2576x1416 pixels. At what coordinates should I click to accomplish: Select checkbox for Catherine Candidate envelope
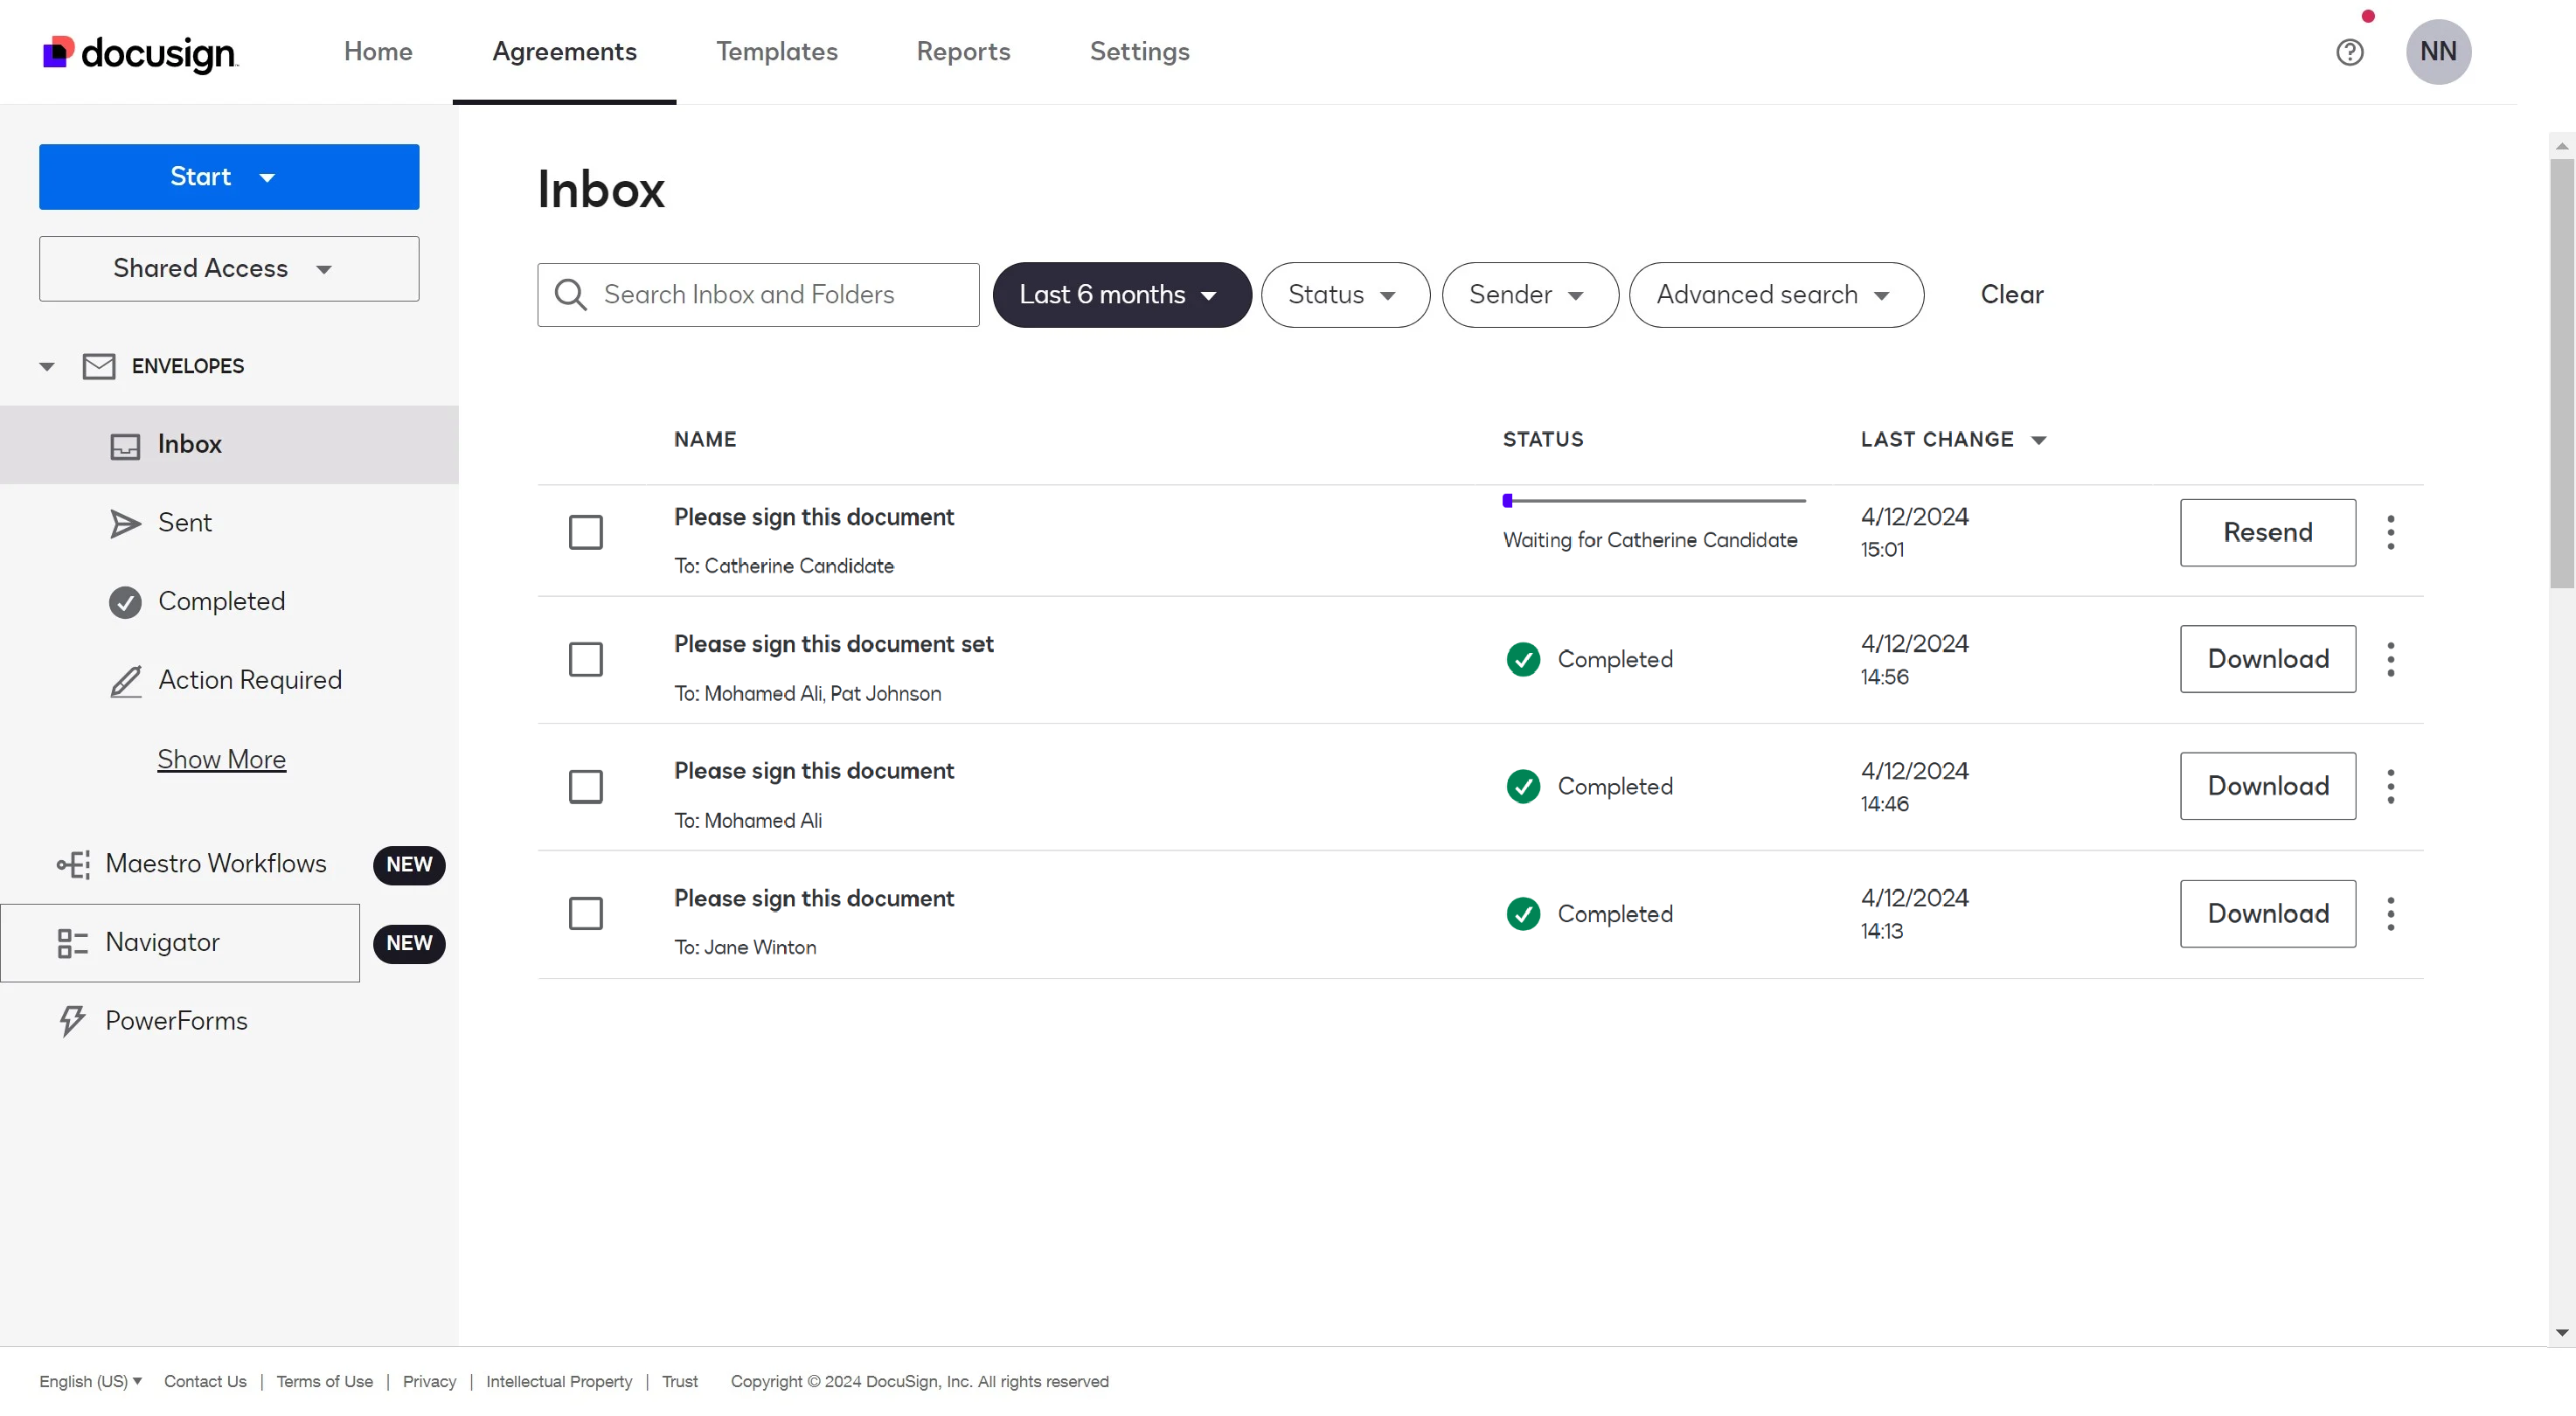point(585,533)
